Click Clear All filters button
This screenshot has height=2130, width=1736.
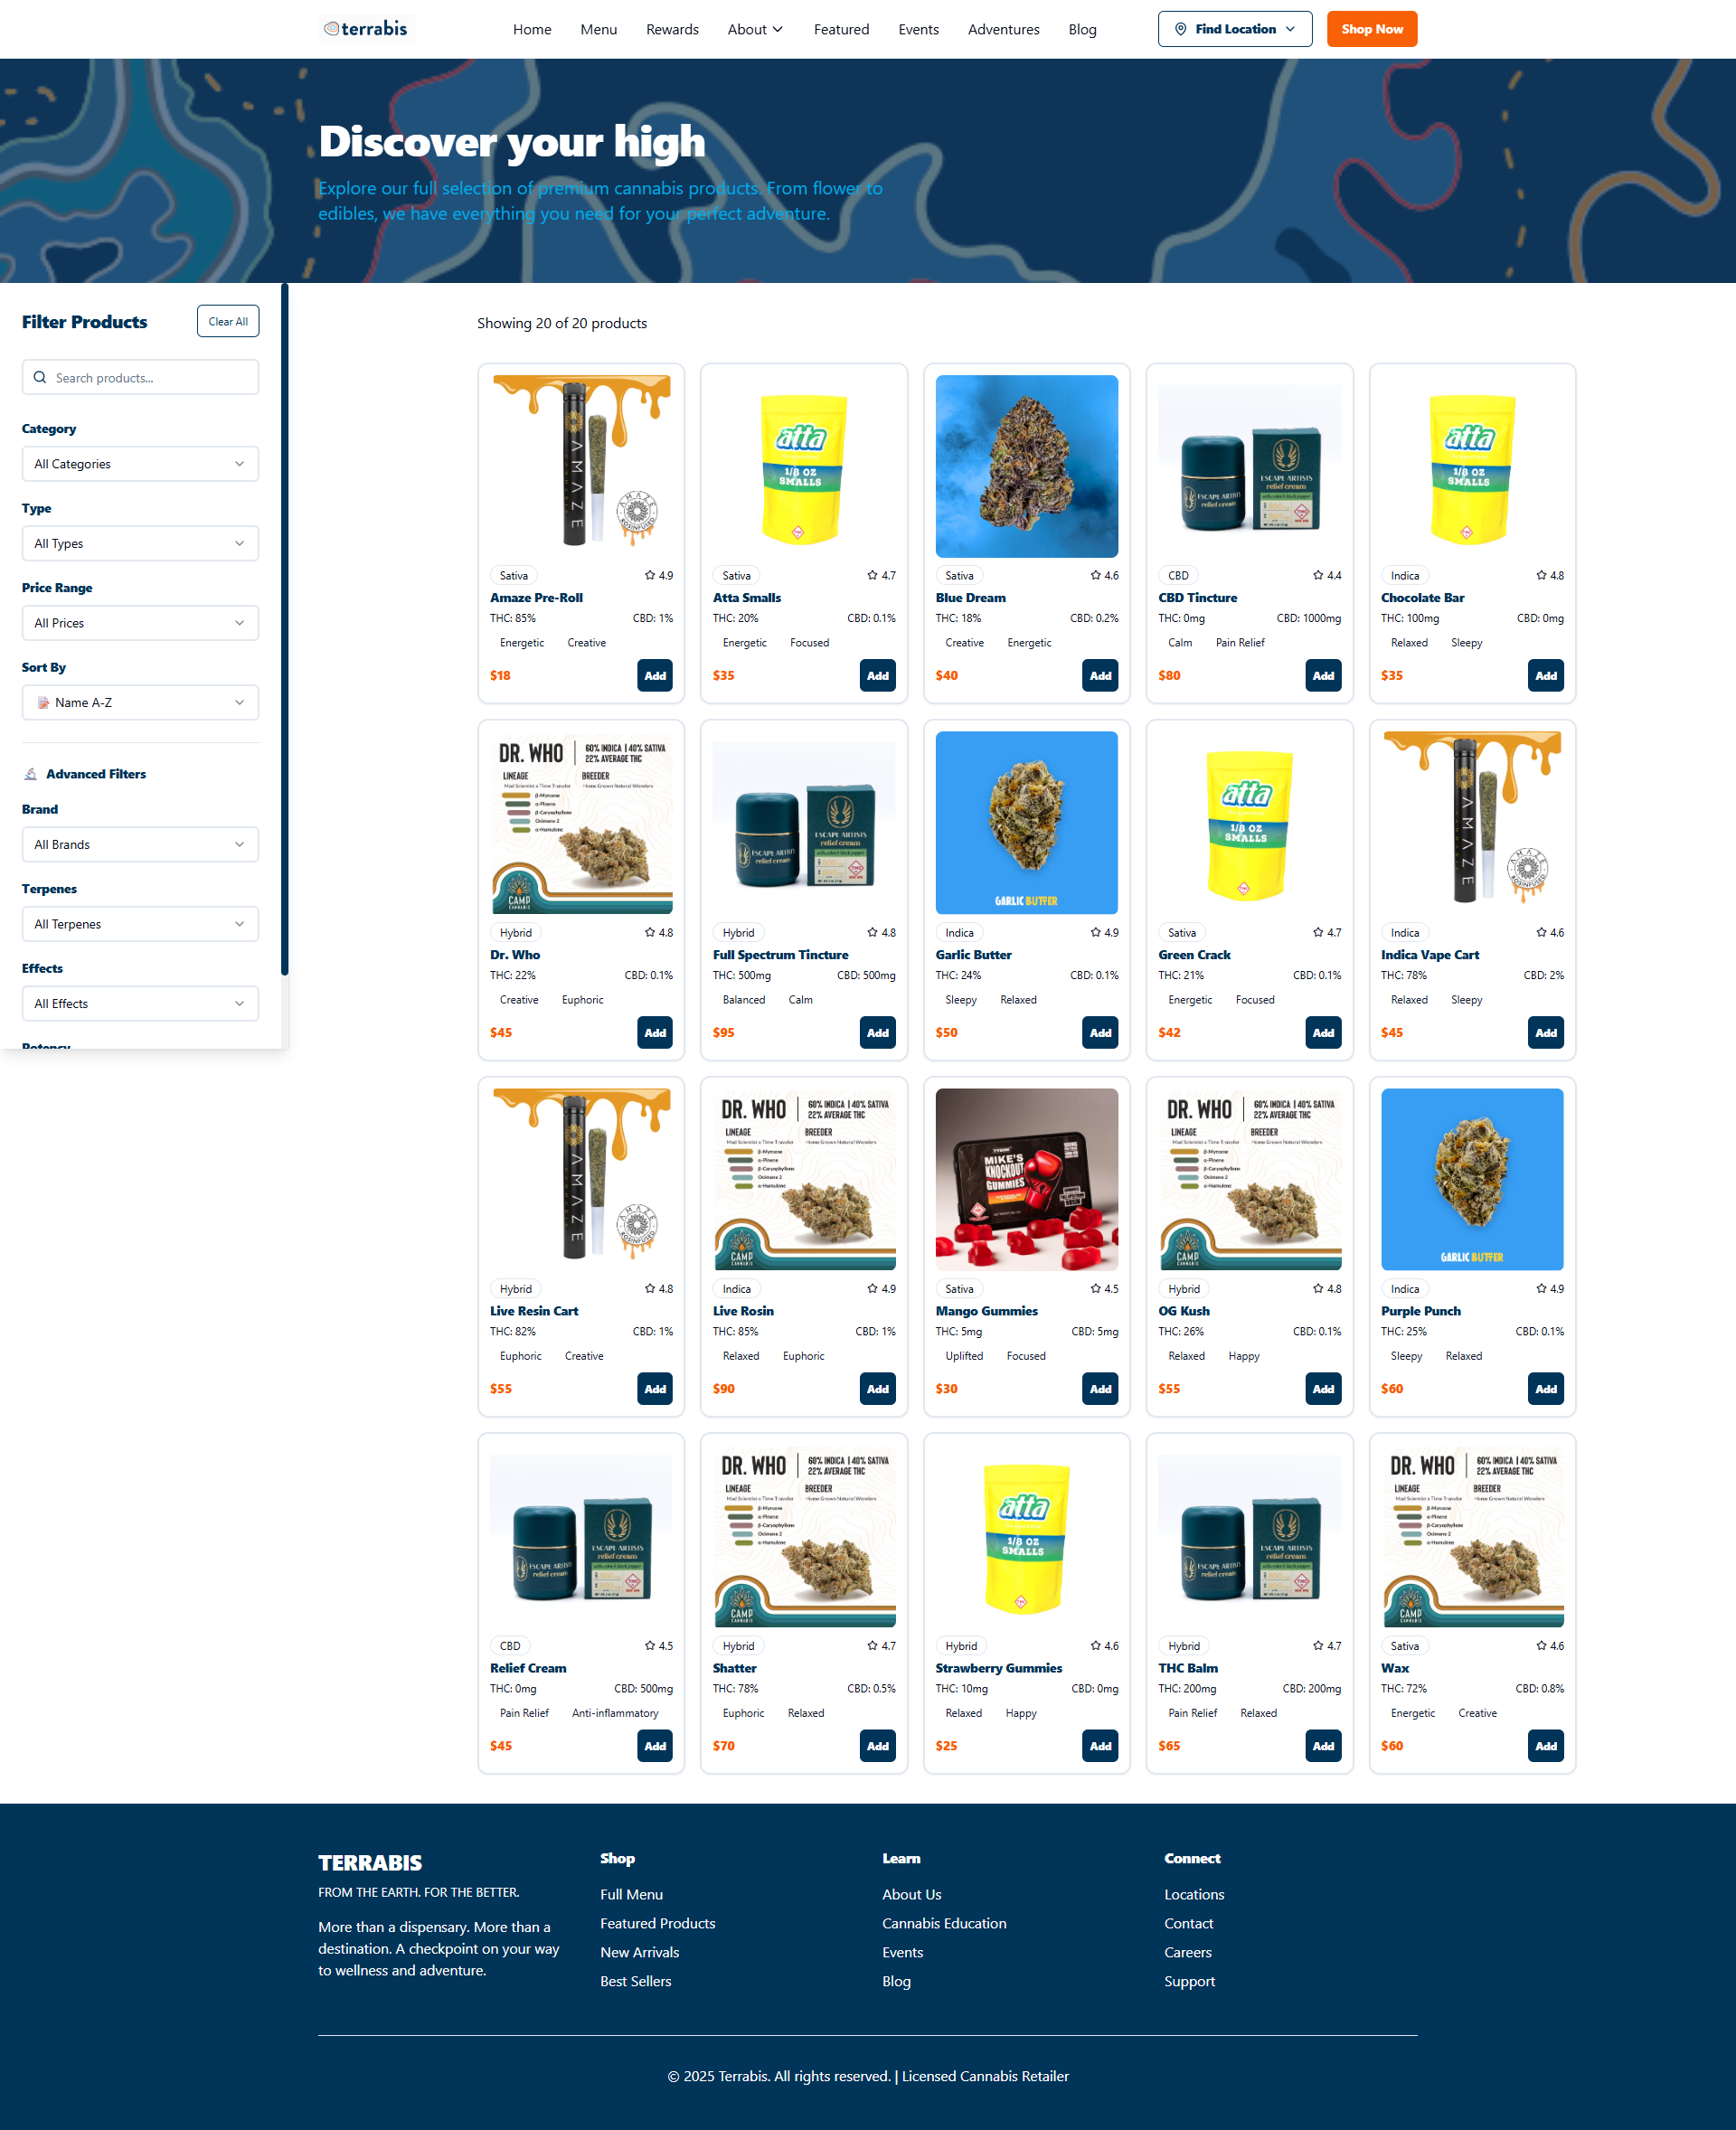point(228,321)
